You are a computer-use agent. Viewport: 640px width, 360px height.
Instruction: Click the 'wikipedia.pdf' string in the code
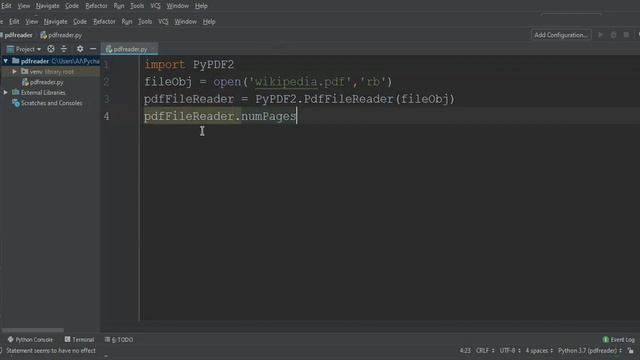[300, 82]
